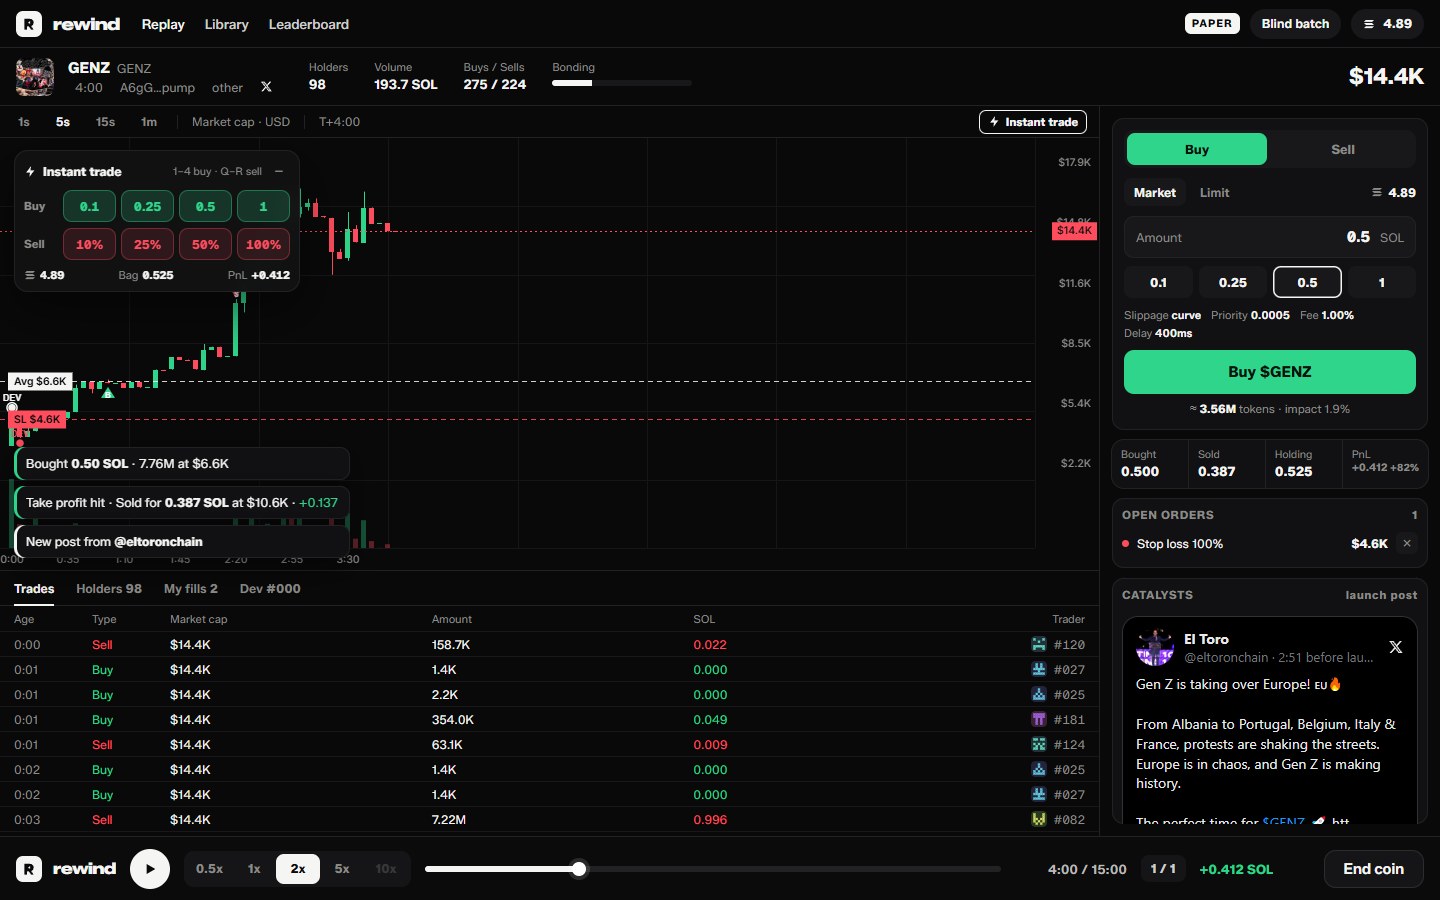Screen dimensions: 1440x900
Task: Open the PAPER mode badge
Action: [1212, 24]
